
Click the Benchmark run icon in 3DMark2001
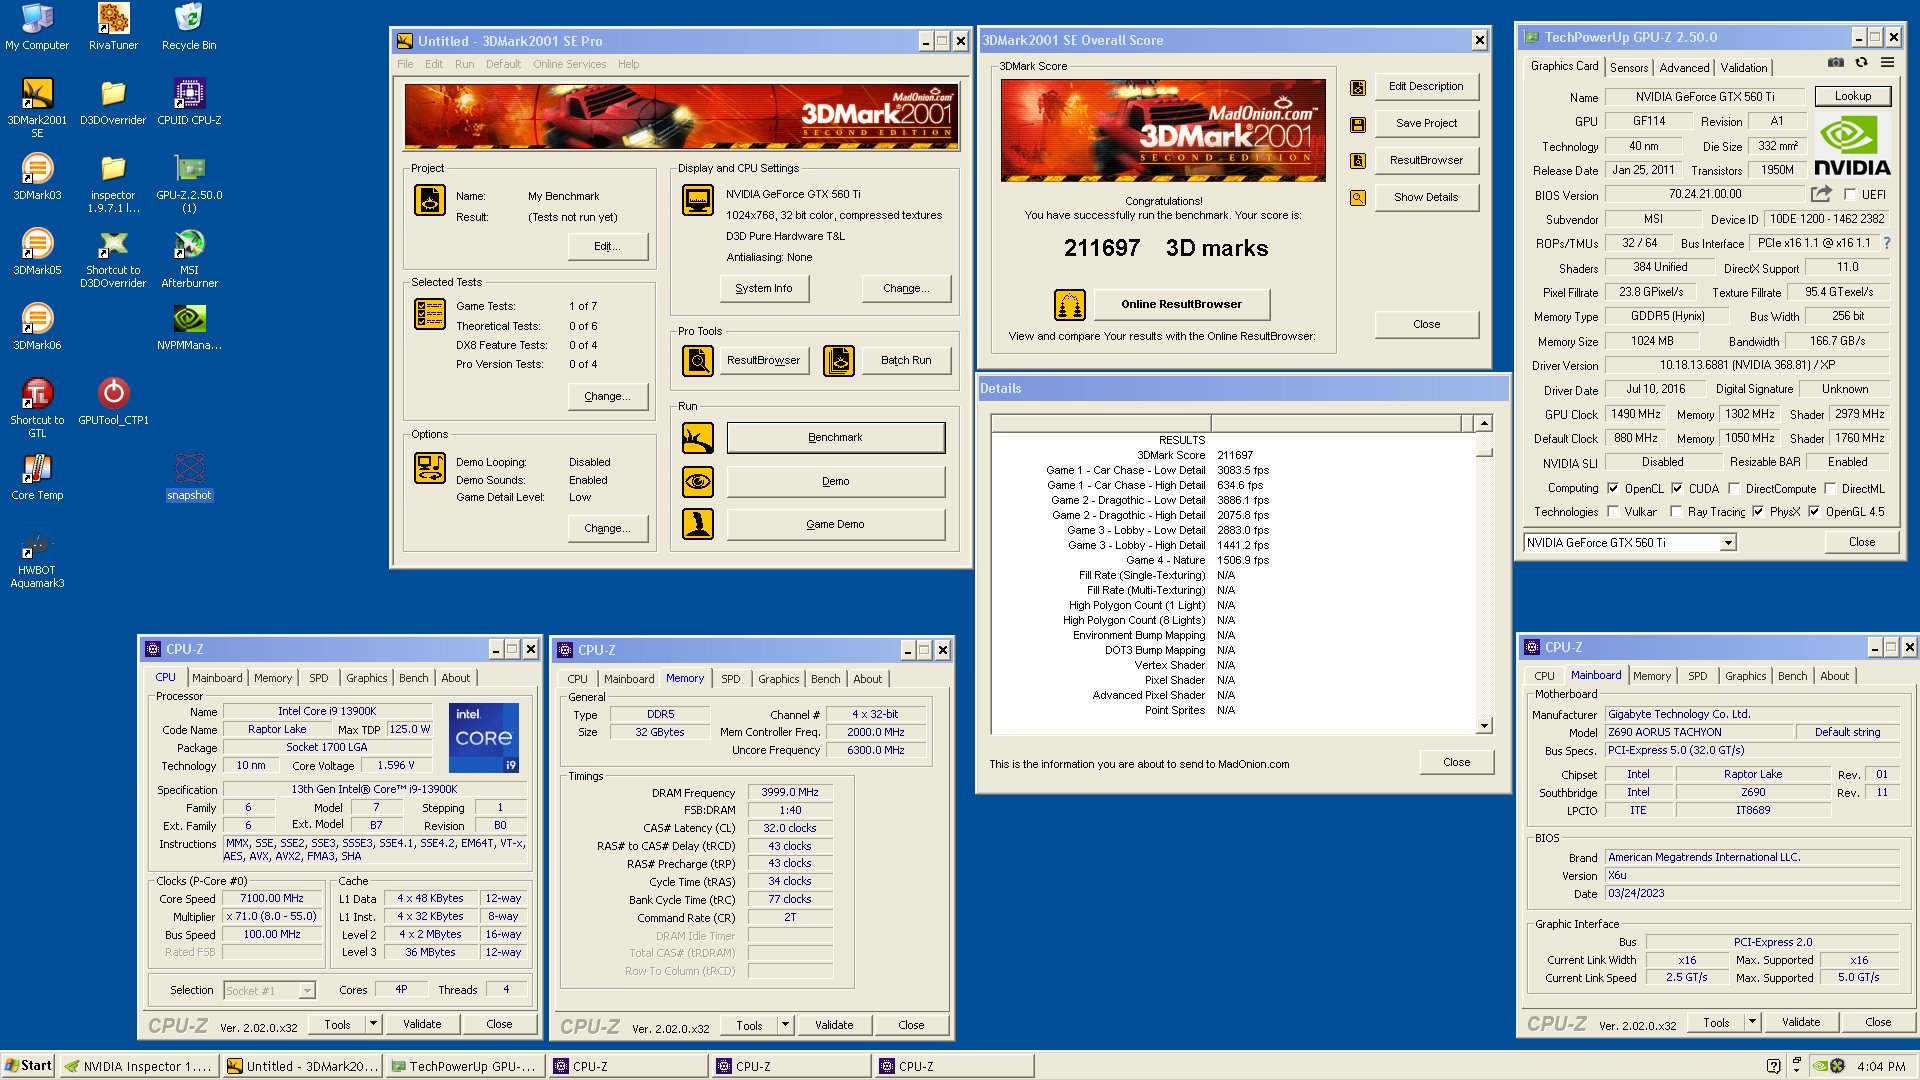point(698,438)
